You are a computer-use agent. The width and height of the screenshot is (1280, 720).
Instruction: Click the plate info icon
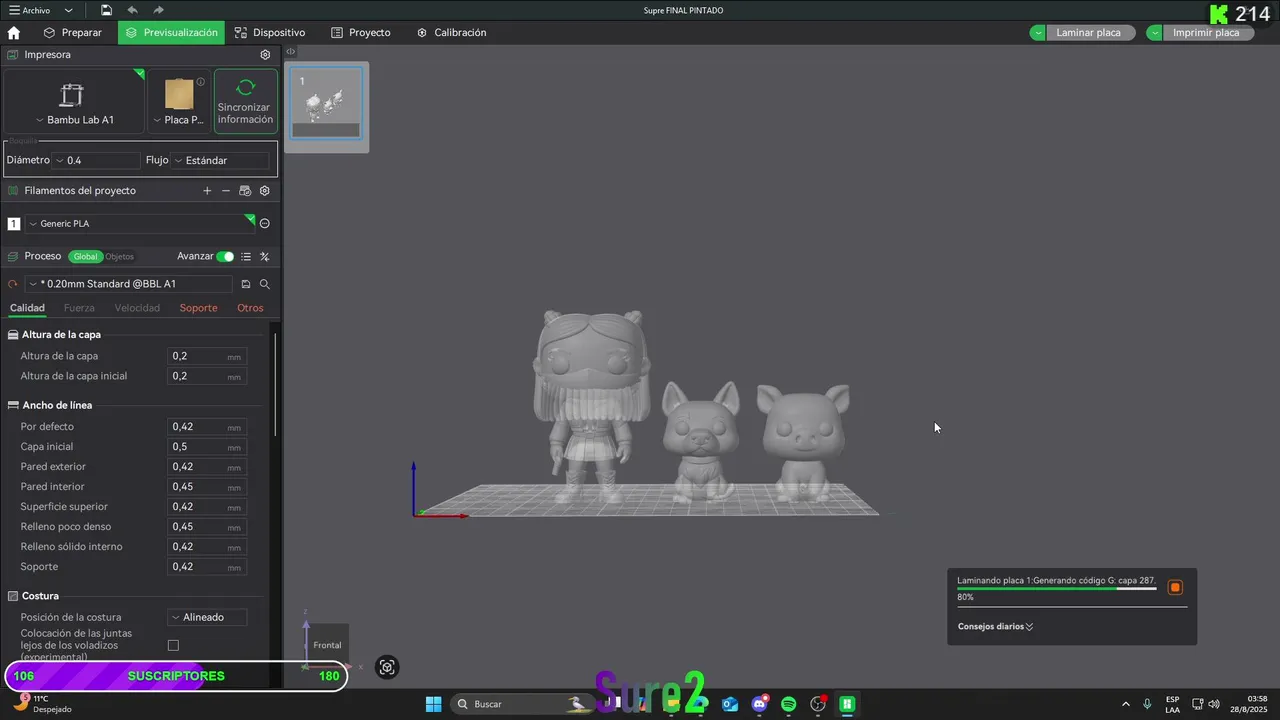201,82
